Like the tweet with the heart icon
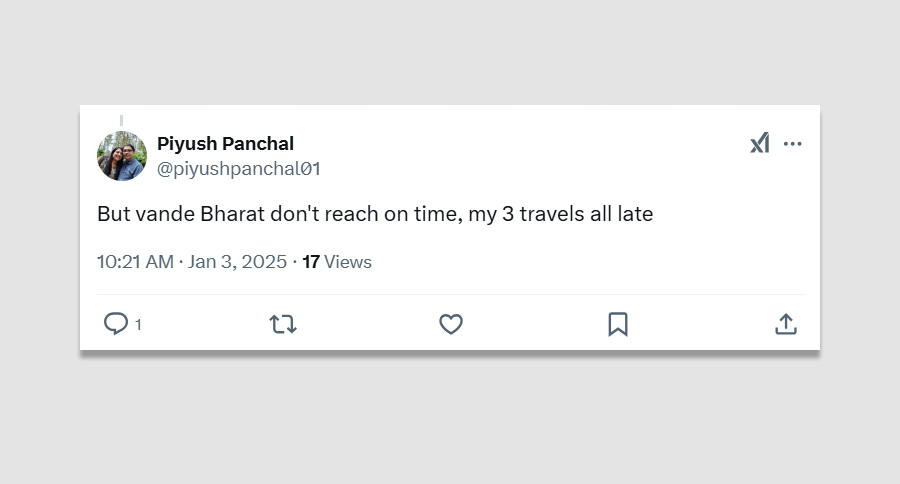900x484 pixels. (x=451, y=324)
